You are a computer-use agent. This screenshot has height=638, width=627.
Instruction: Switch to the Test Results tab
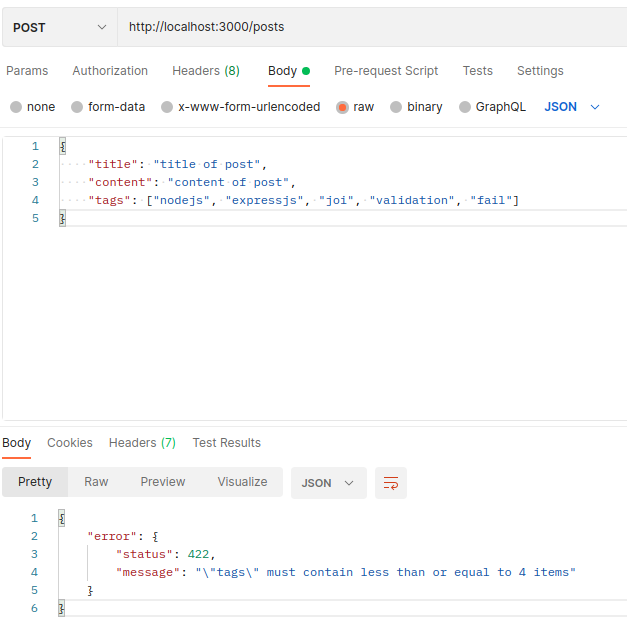pos(226,443)
